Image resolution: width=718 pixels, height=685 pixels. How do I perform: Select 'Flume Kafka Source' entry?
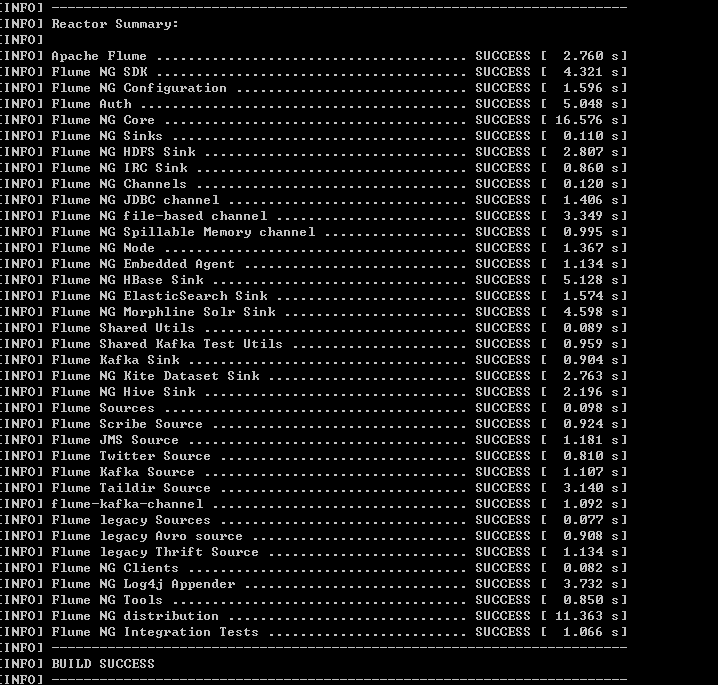pos(314,473)
